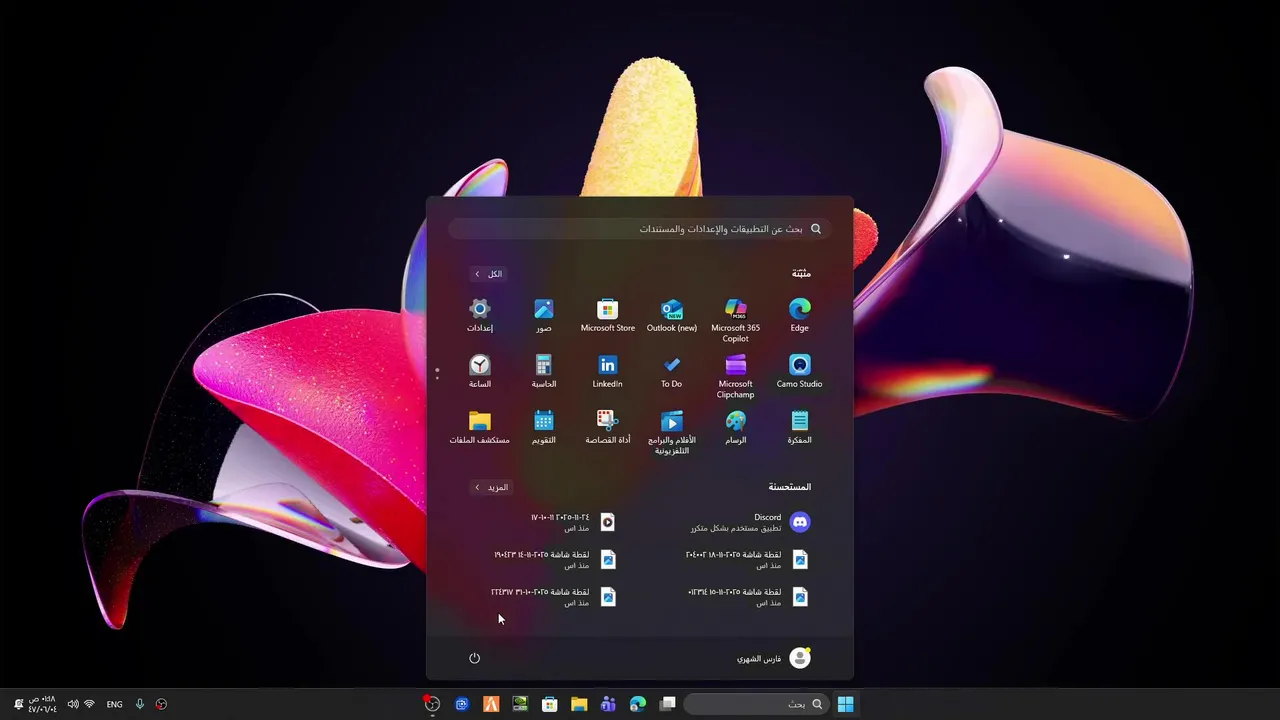The width and height of the screenshot is (1280, 720).
Task: Open أداة القصاصة (Snipping Tool)
Action: [607, 427]
